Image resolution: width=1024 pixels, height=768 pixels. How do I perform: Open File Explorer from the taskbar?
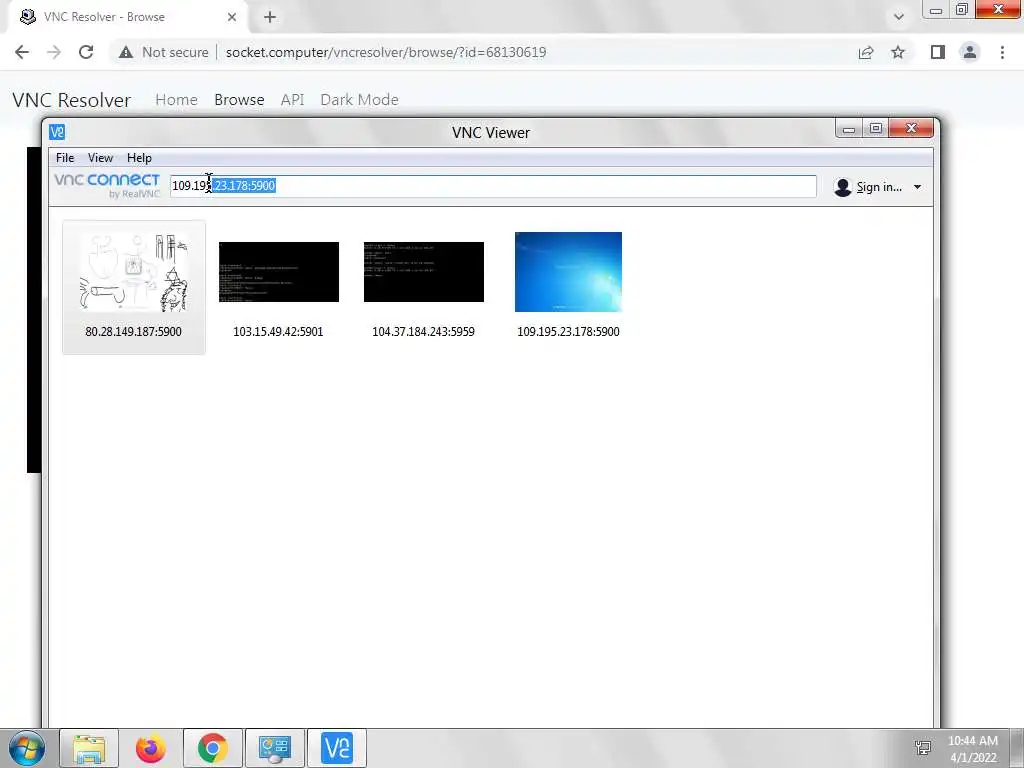point(89,748)
